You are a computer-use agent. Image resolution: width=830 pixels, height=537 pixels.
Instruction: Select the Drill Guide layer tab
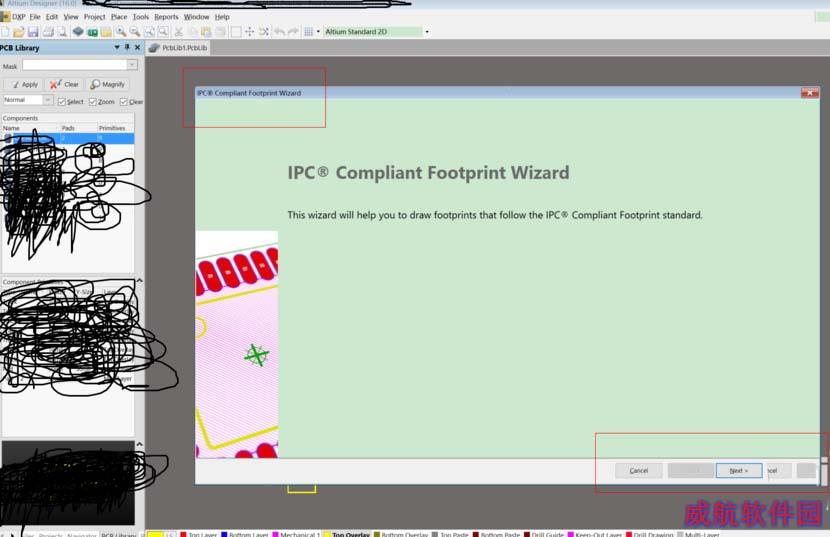[544, 534]
